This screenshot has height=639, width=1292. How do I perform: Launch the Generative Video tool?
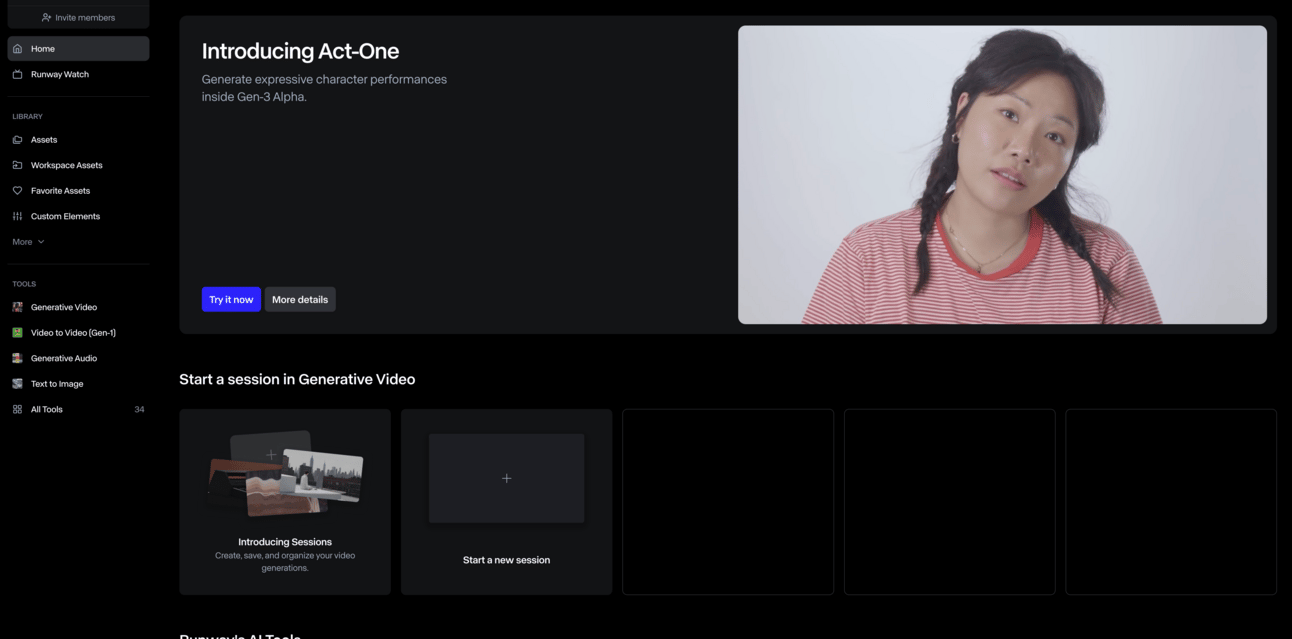point(78,307)
